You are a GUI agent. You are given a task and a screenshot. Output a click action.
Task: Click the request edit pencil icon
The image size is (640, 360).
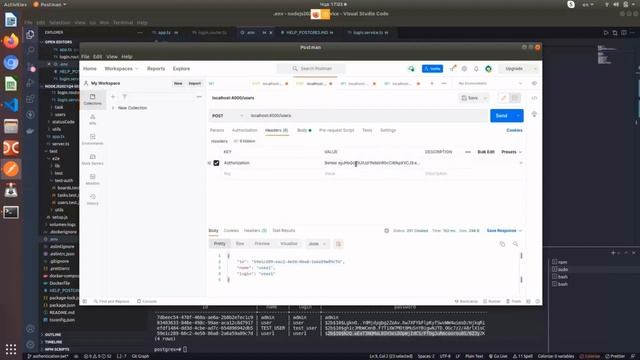tap(504, 98)
